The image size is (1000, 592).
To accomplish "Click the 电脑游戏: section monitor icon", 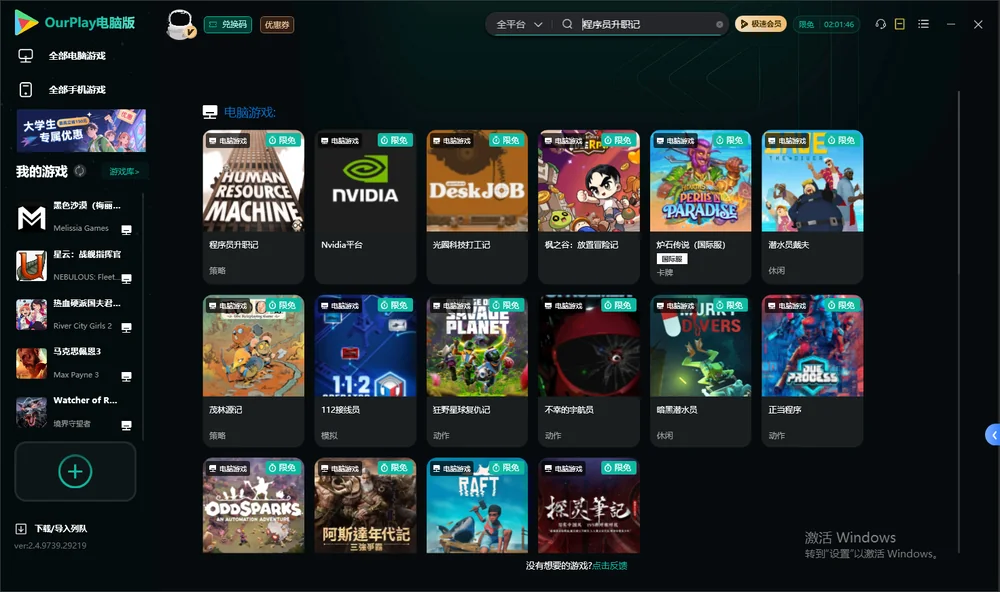I will (210, 112).
